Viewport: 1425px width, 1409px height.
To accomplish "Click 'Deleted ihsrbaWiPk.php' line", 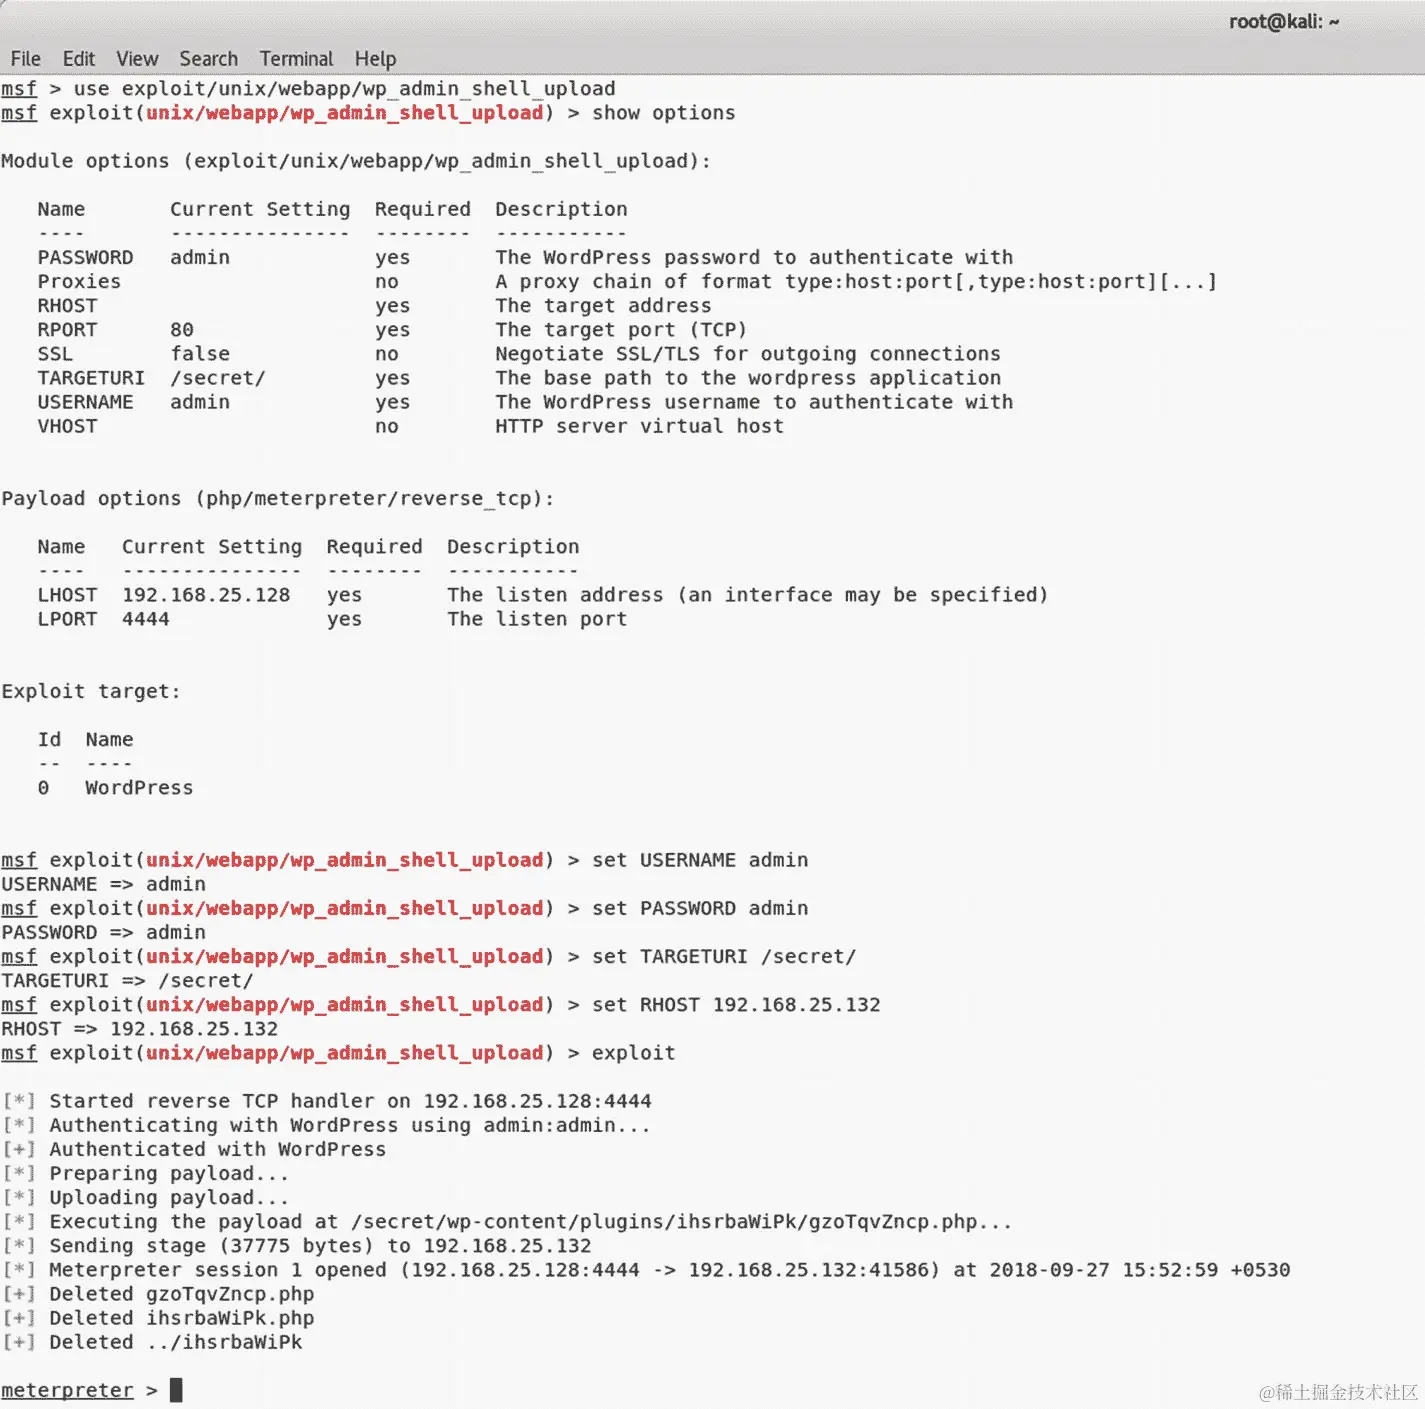I will point(158,1318).
